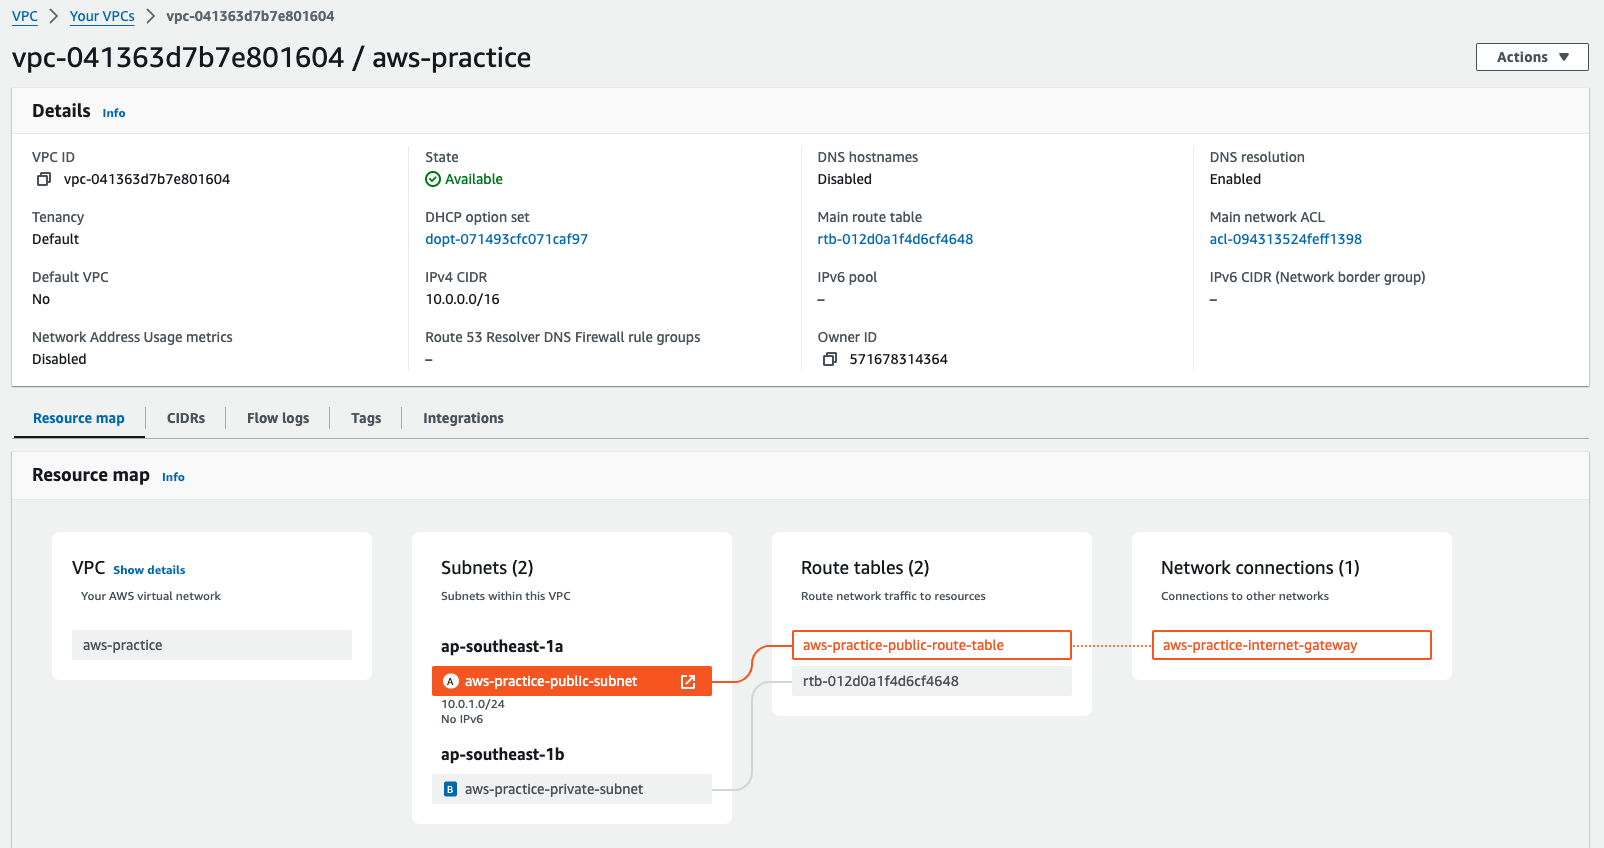
Task: Click the B zone badge on private subnet
Action: [450, 789]
